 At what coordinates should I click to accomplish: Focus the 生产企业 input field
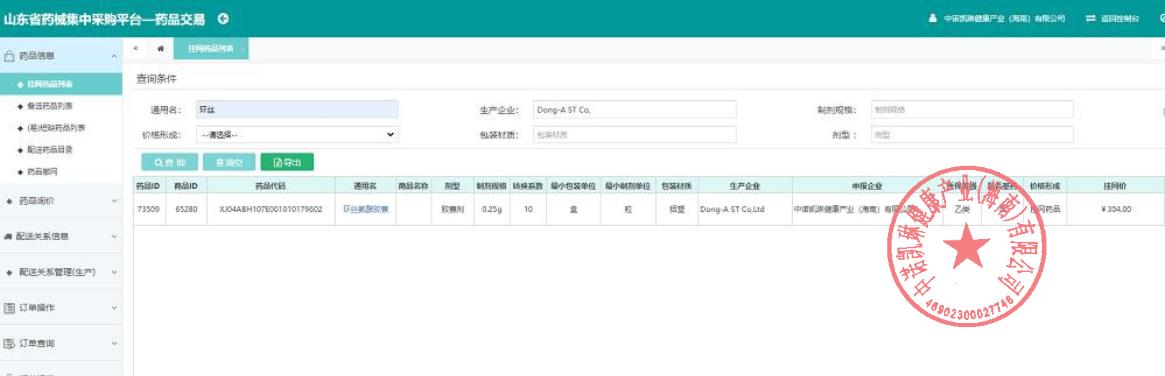click(635, 109)
